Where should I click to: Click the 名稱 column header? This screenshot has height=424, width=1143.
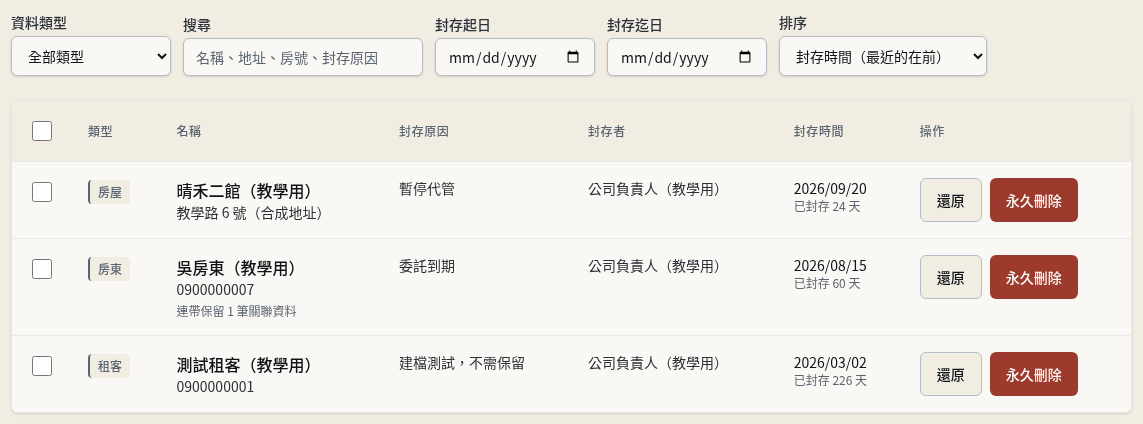189,131
